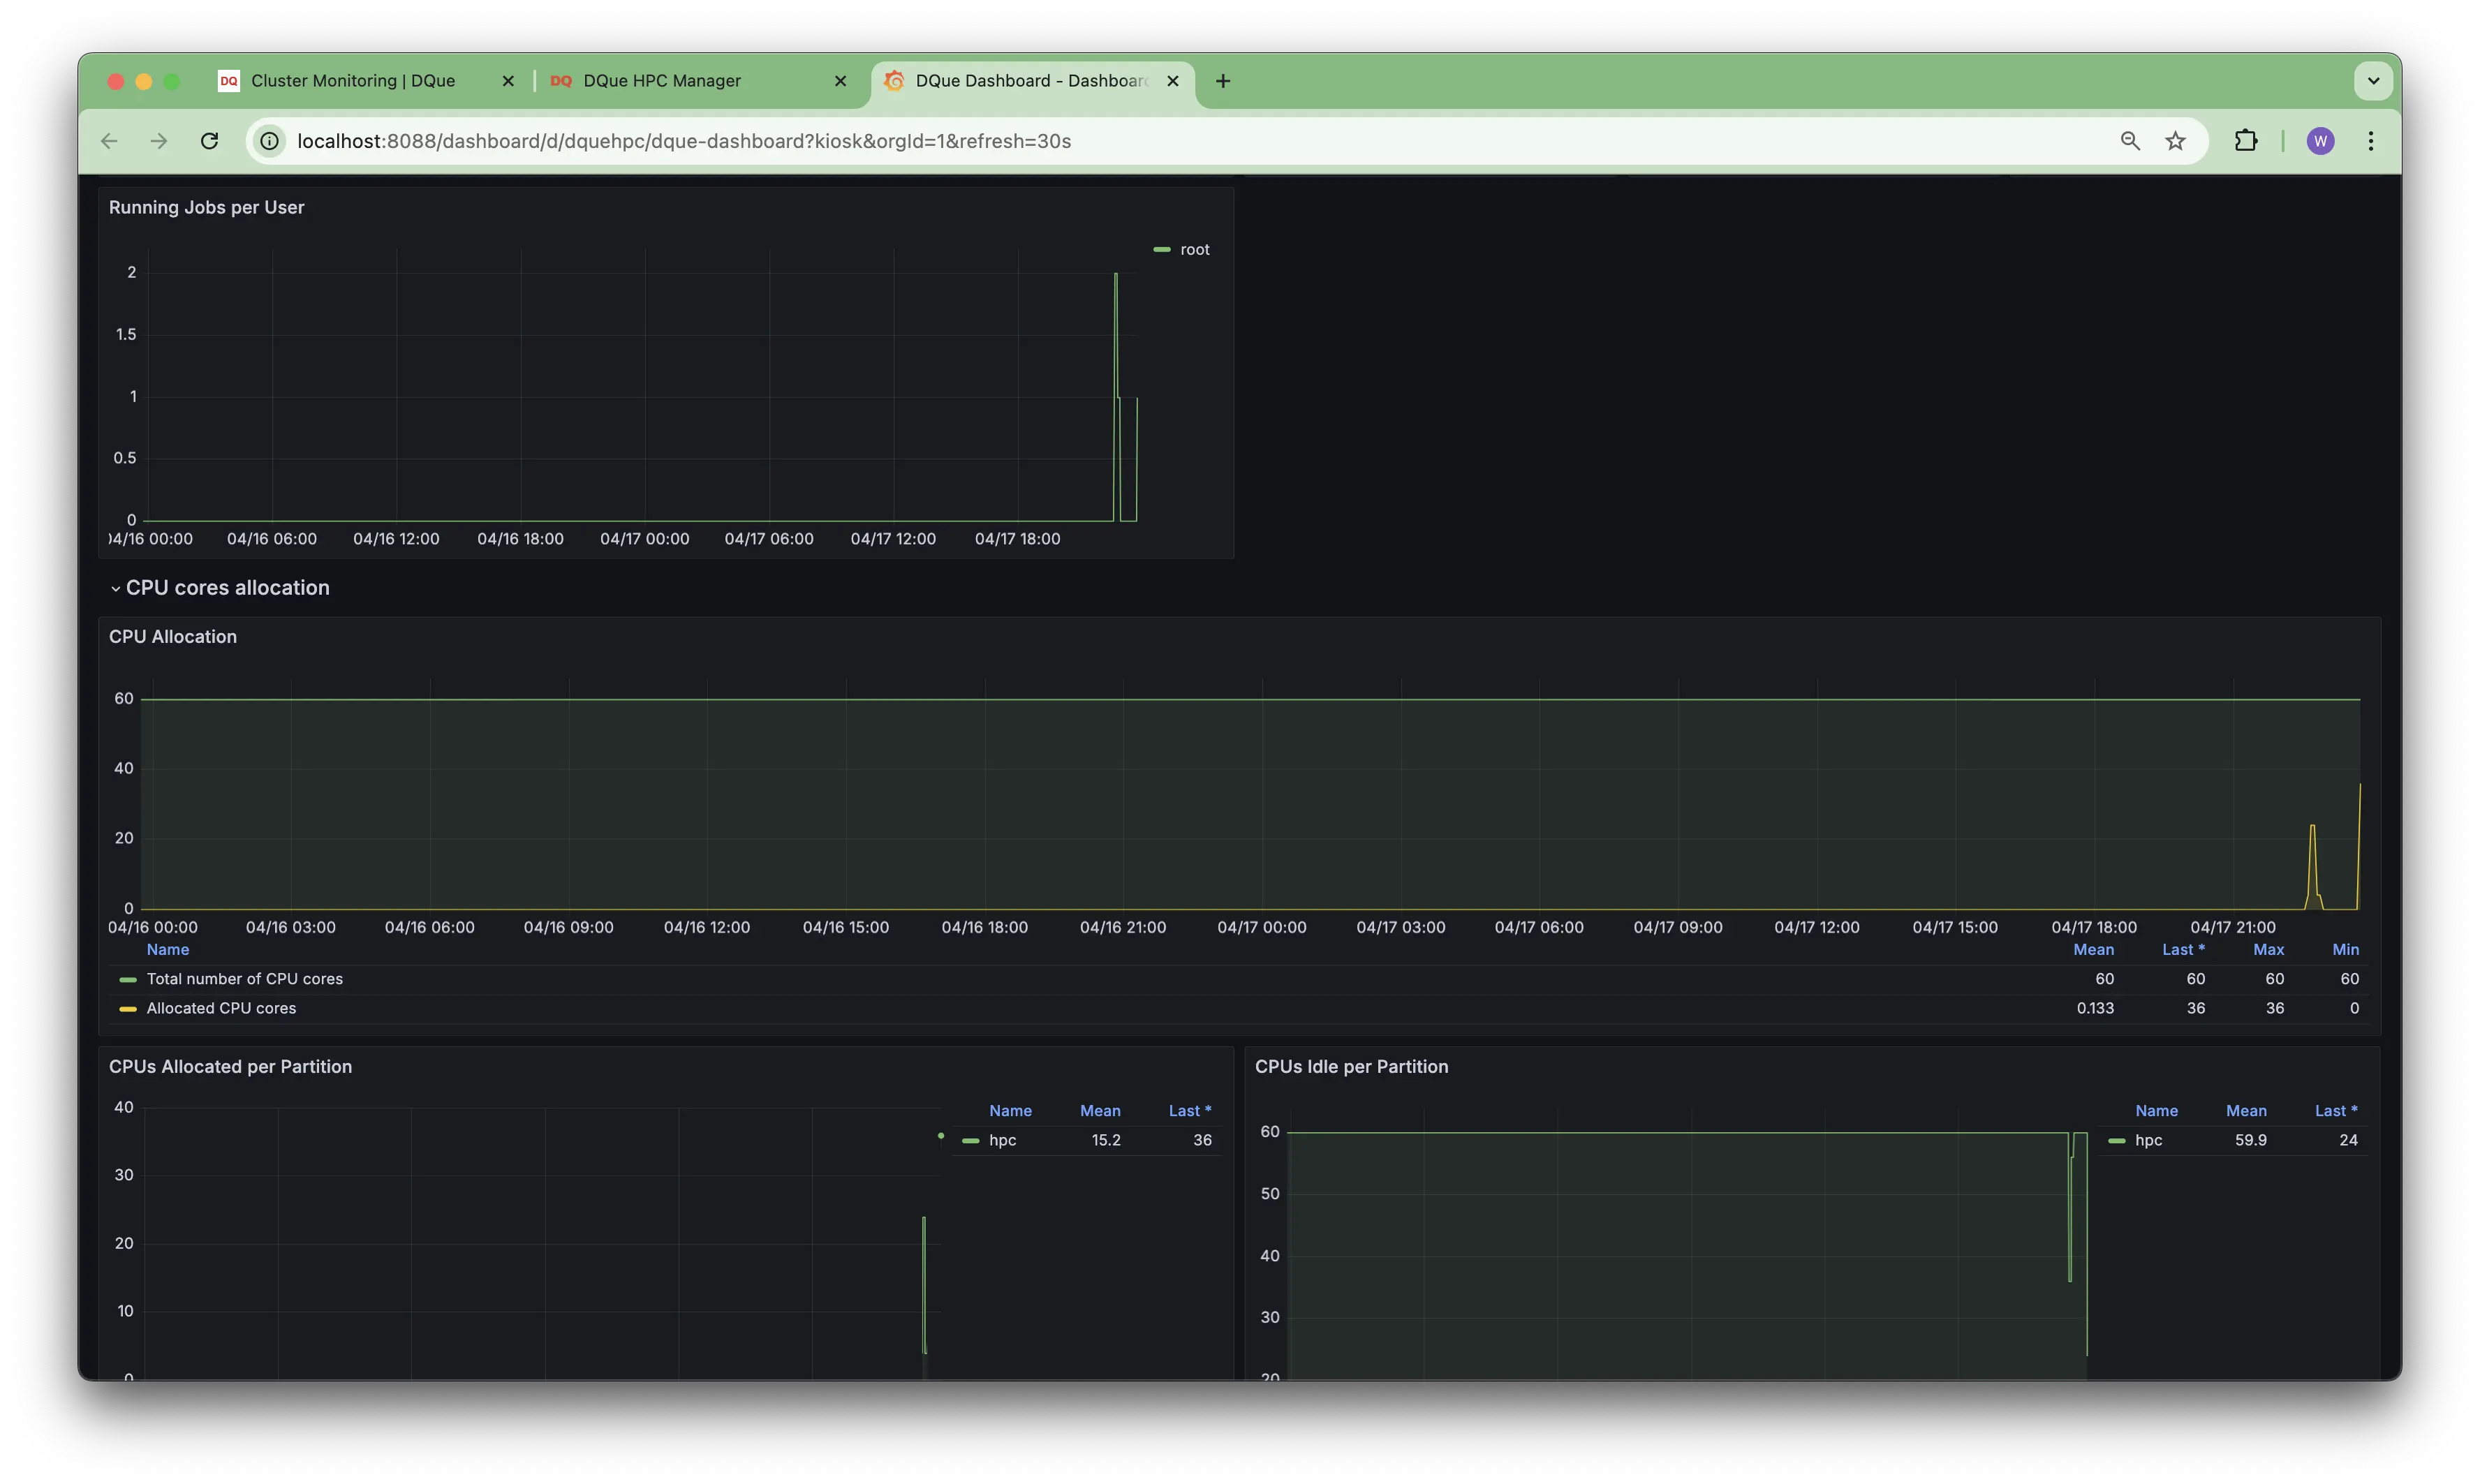
Task: Switch to DQue HPC Manager tab
Action: (662, 81)
